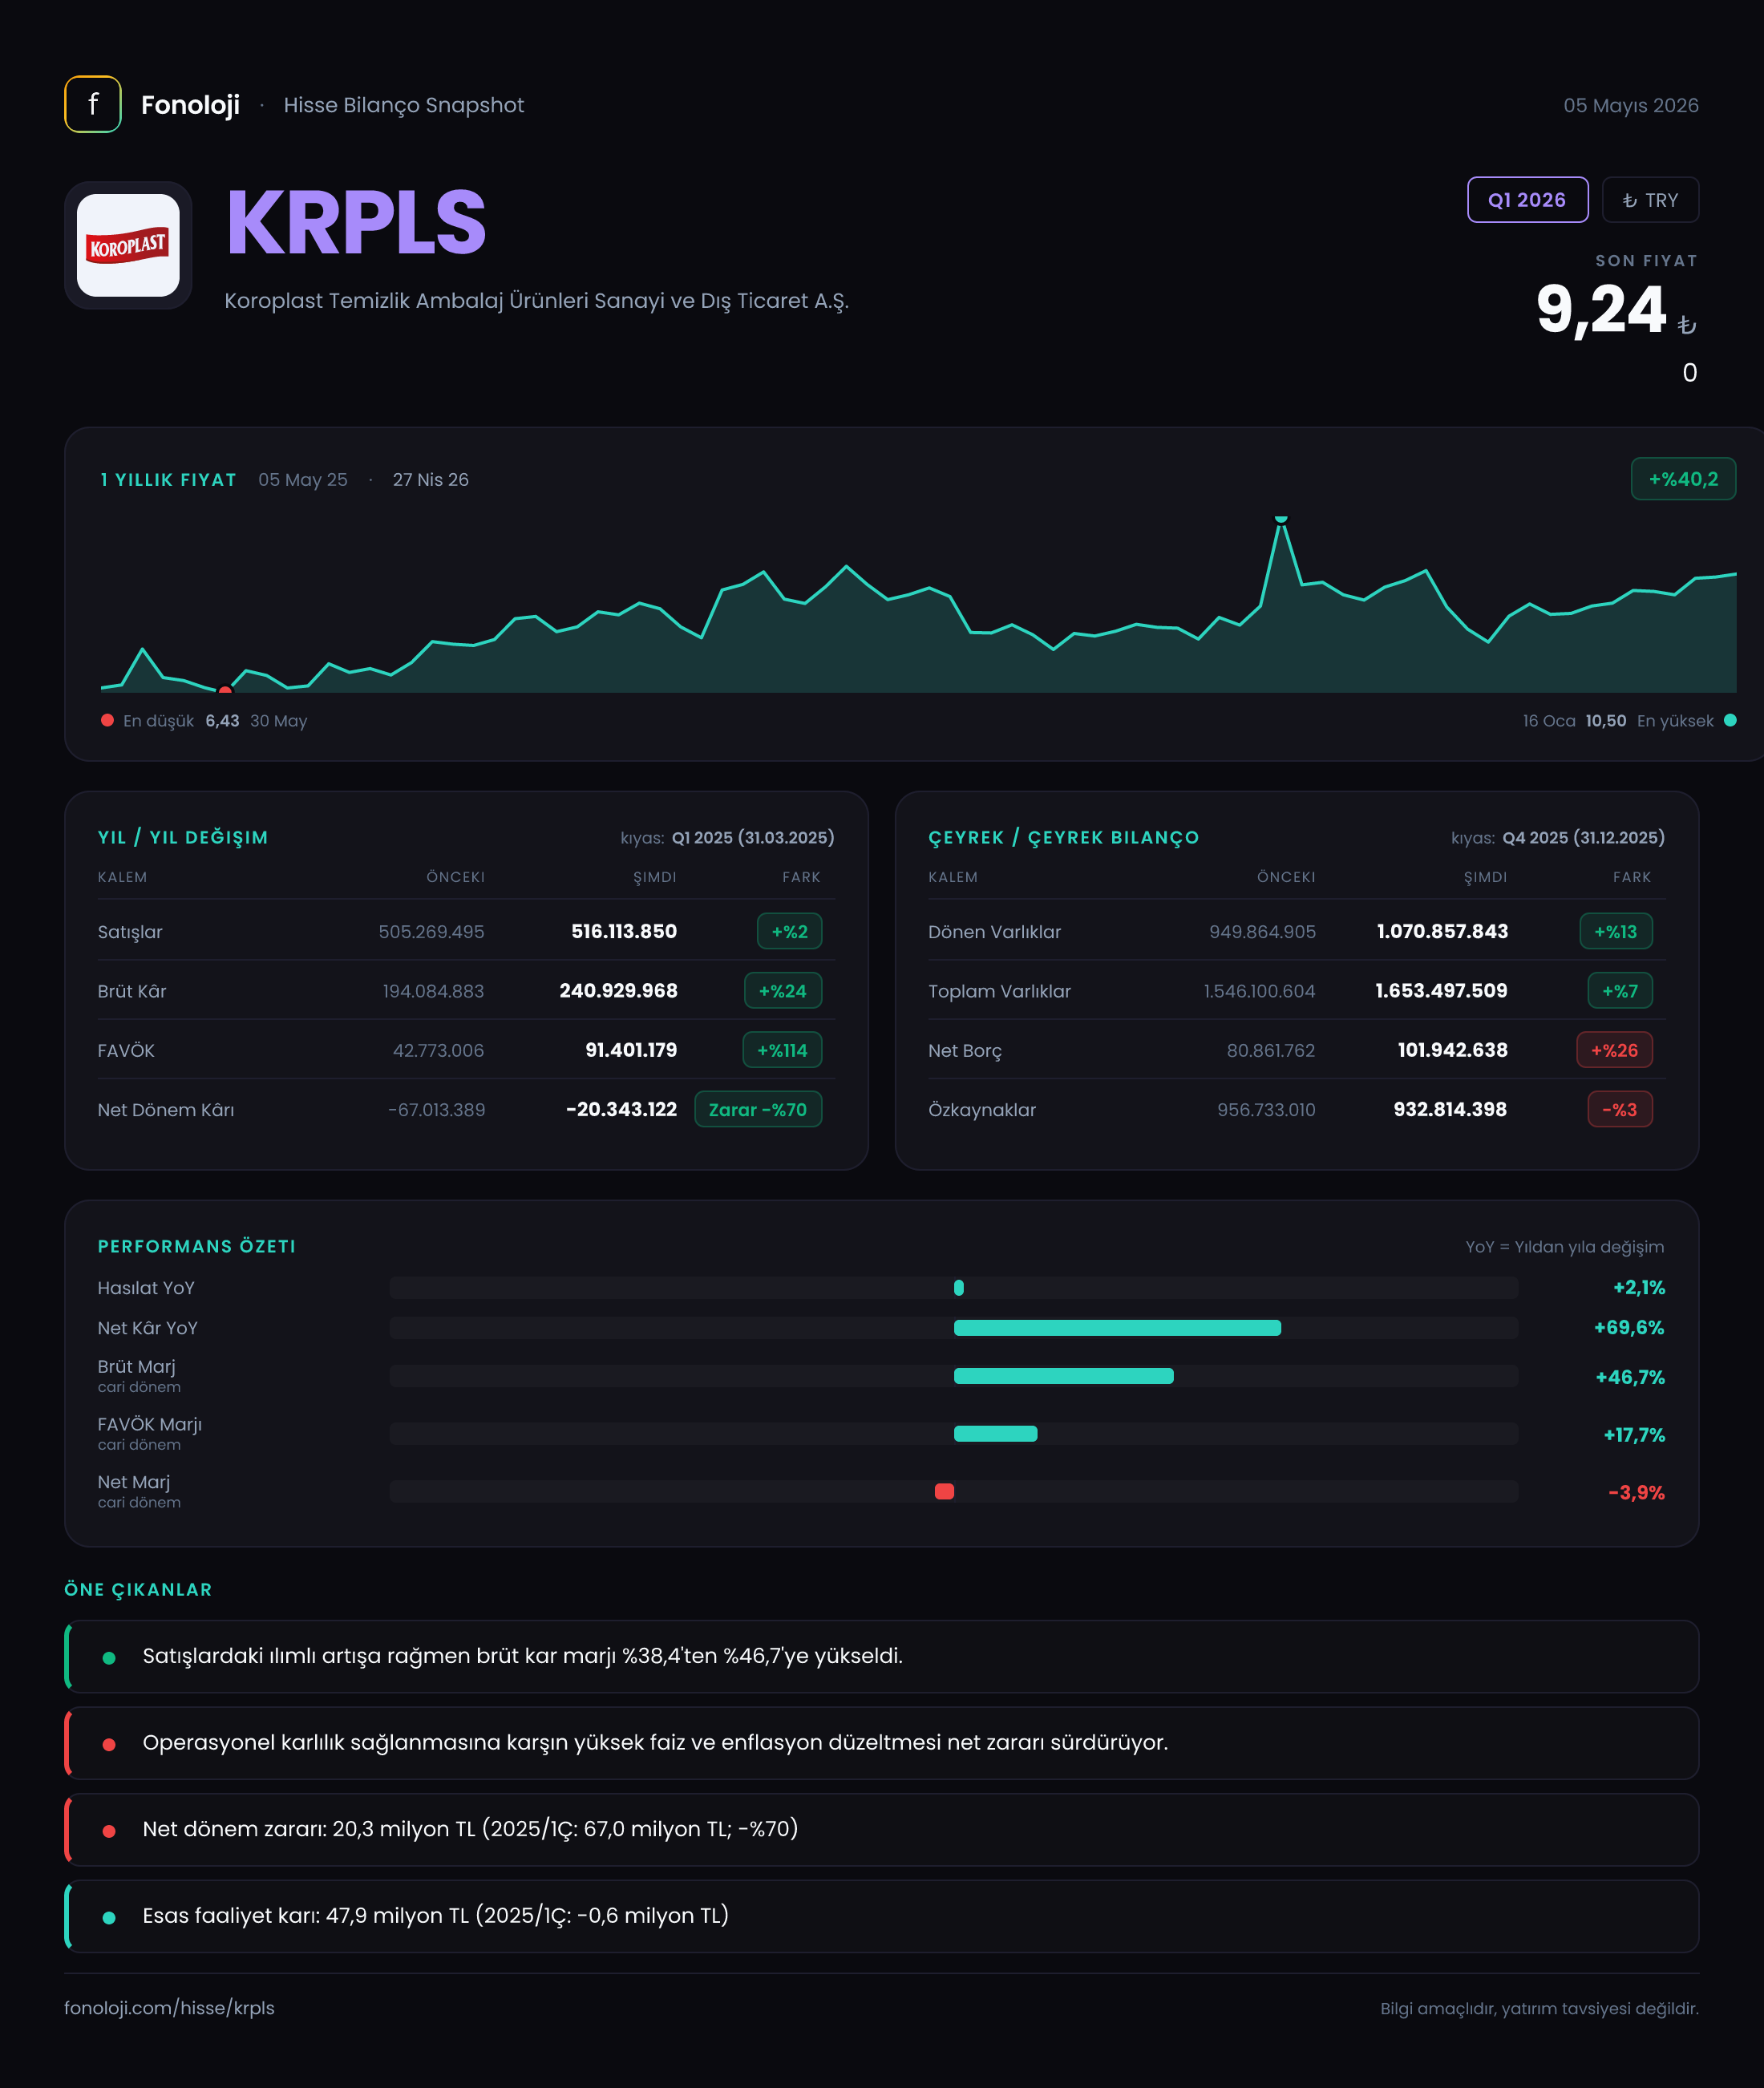
Task: Click the Q4 2025 (31.12.2025) comparison label
Action: click(x=1584, y=837)
